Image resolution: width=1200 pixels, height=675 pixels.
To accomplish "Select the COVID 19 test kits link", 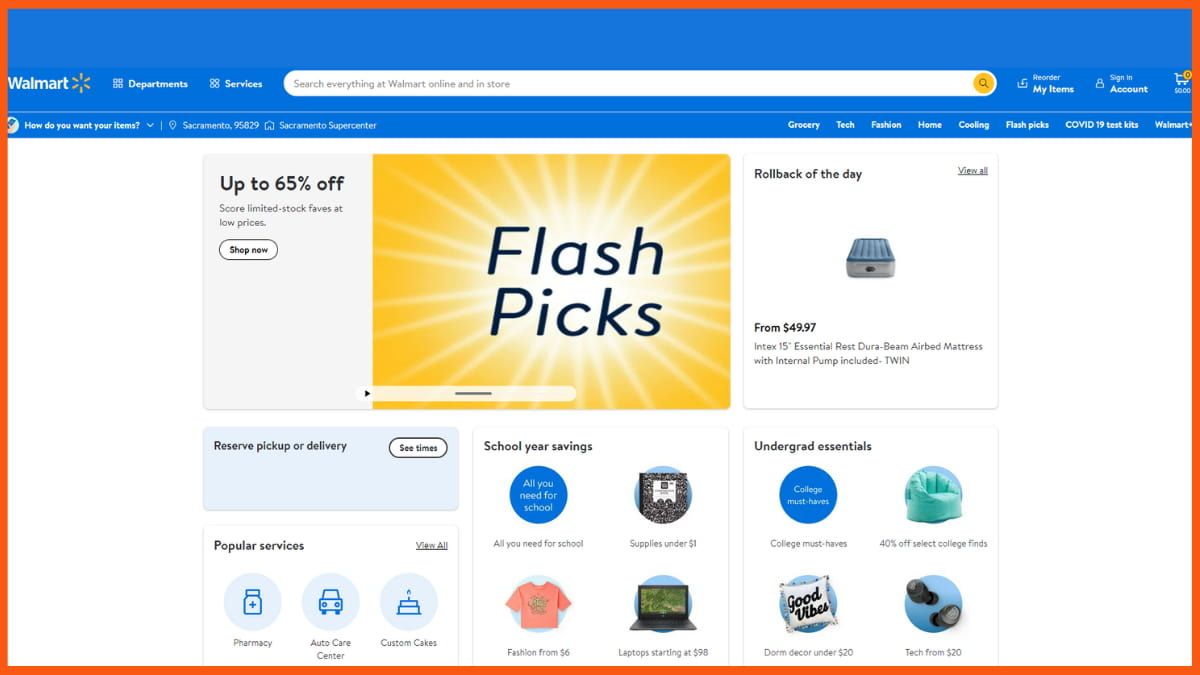I will click(x=1101, y=125).
